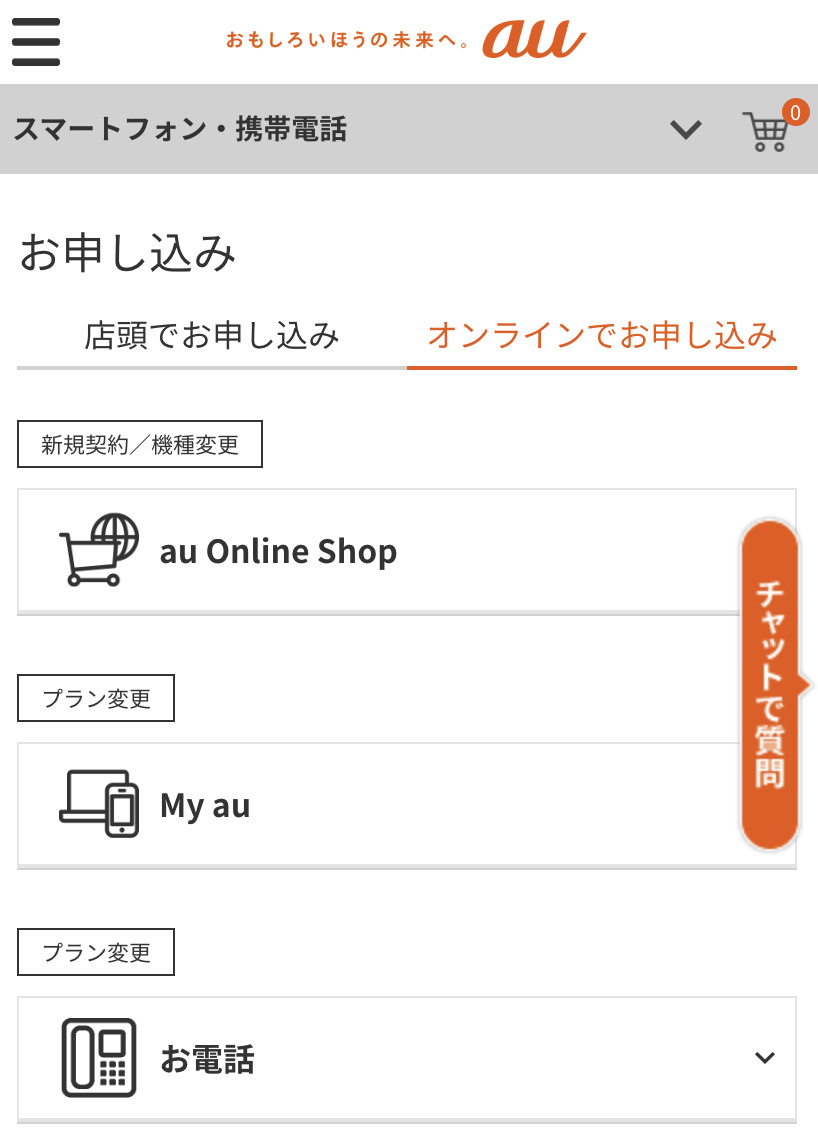818x1148 pixels.
Task: Expand the お電話 section arrow
Action: coord(765,1058)
